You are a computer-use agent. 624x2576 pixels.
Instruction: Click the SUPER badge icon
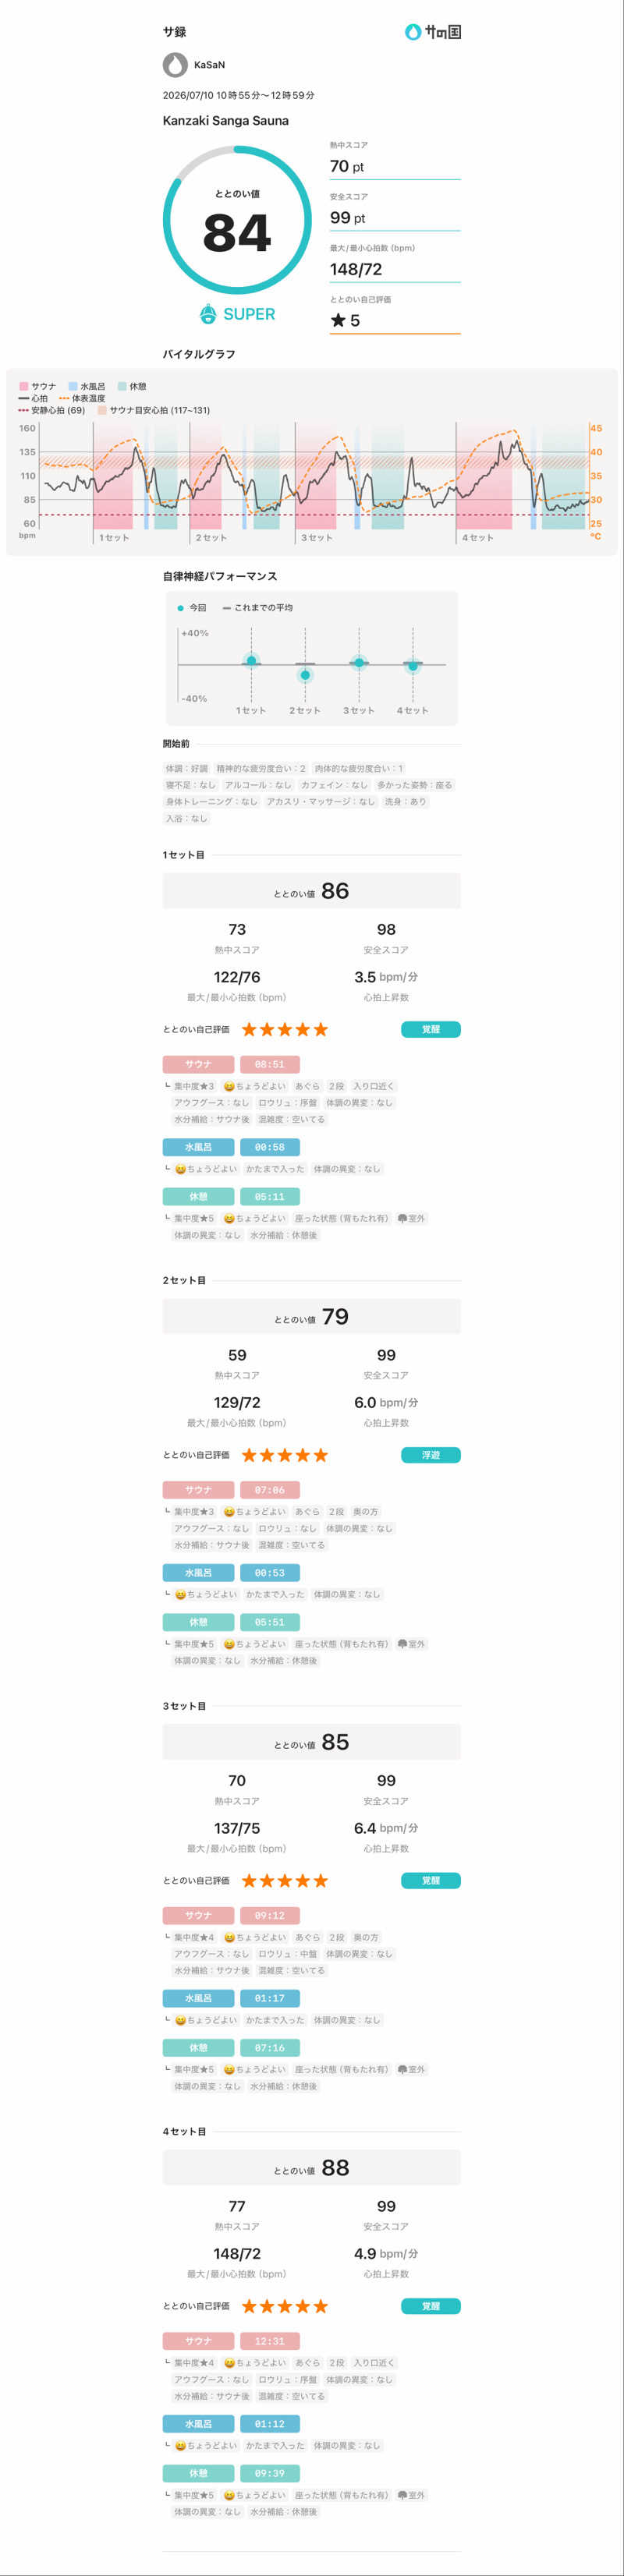pyautogui.click(x=208, y=314)
